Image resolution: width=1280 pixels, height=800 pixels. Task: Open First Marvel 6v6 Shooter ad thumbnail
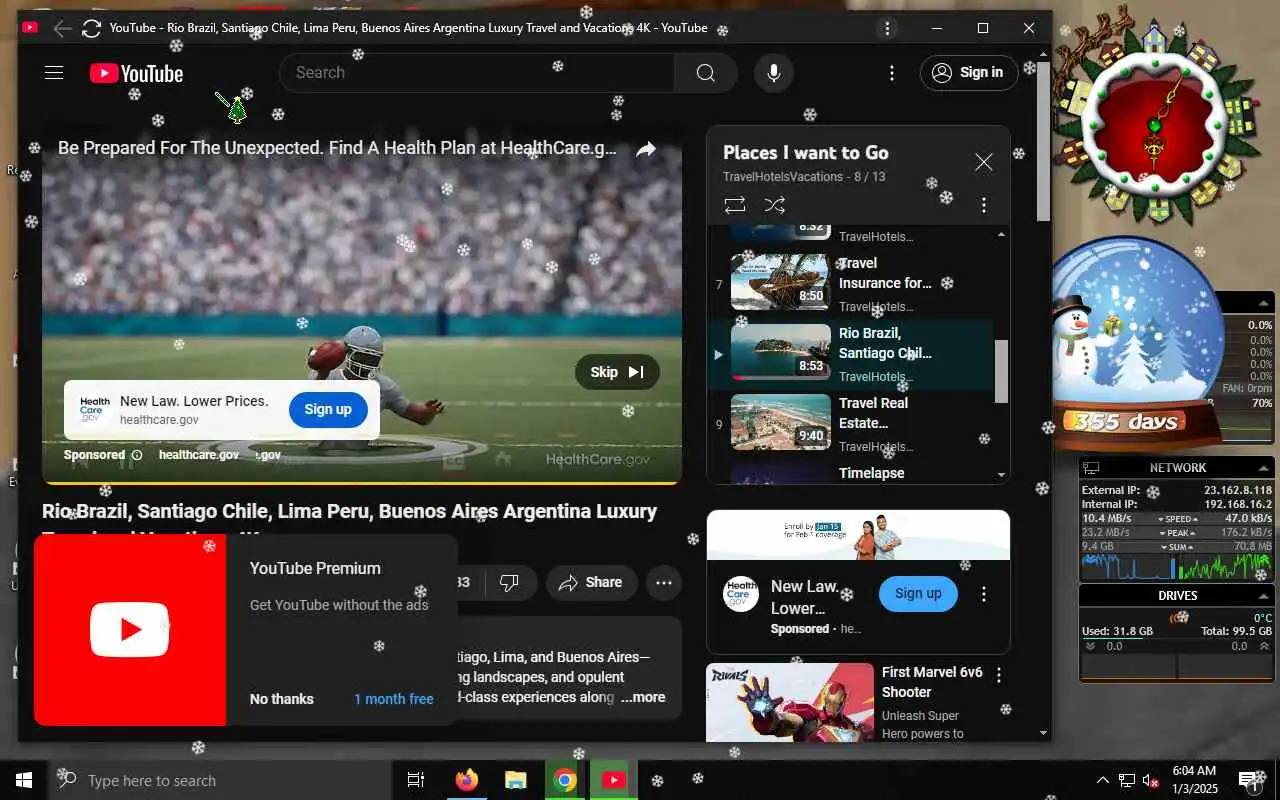790,703
